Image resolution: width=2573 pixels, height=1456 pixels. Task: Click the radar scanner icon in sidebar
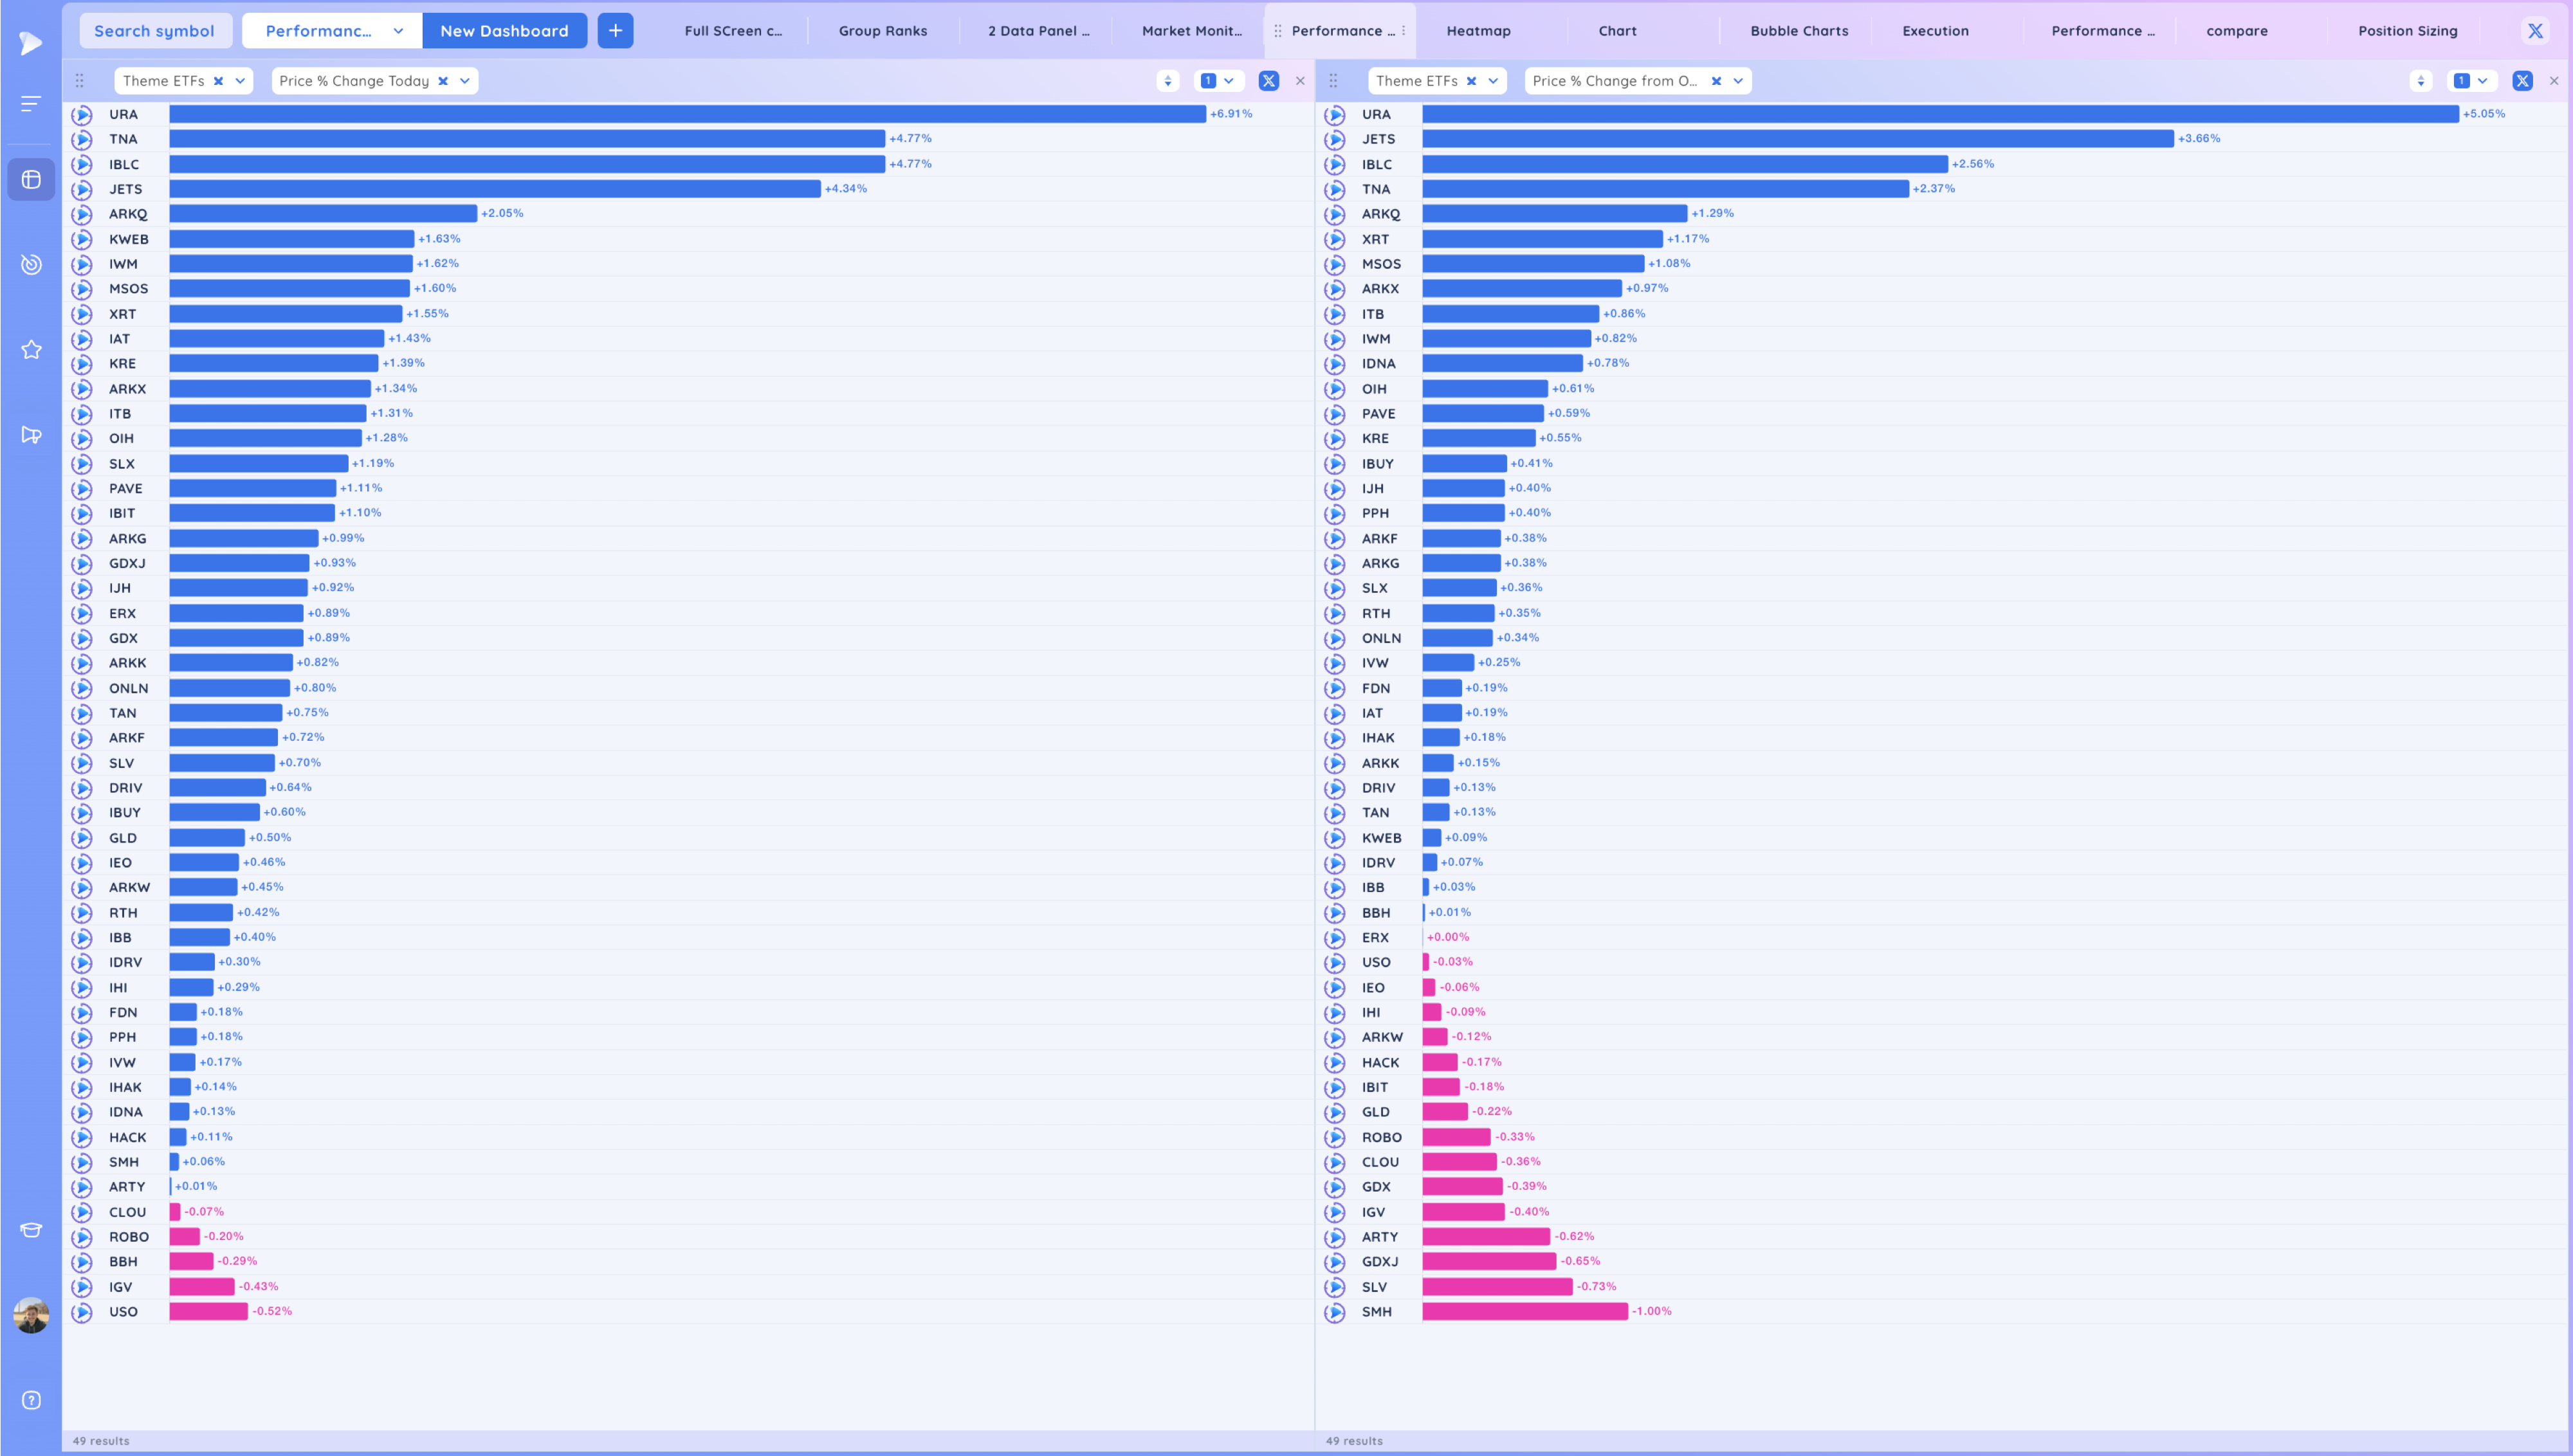[31, 264]
